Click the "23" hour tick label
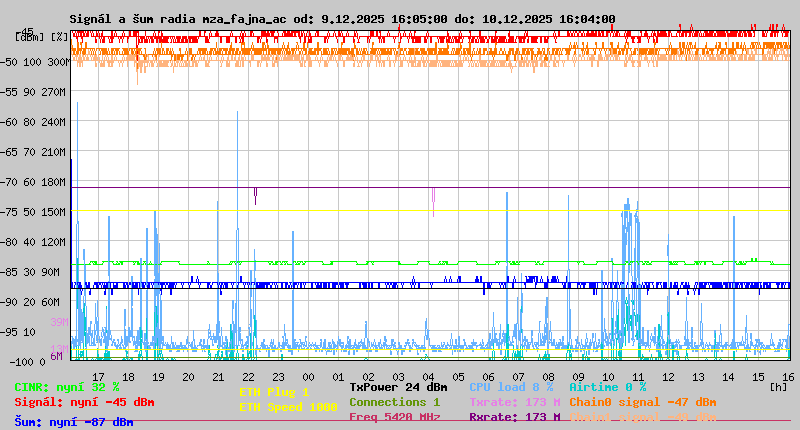Image resolution: width=800 pixels, height=430 pixels. pos(278,377)
